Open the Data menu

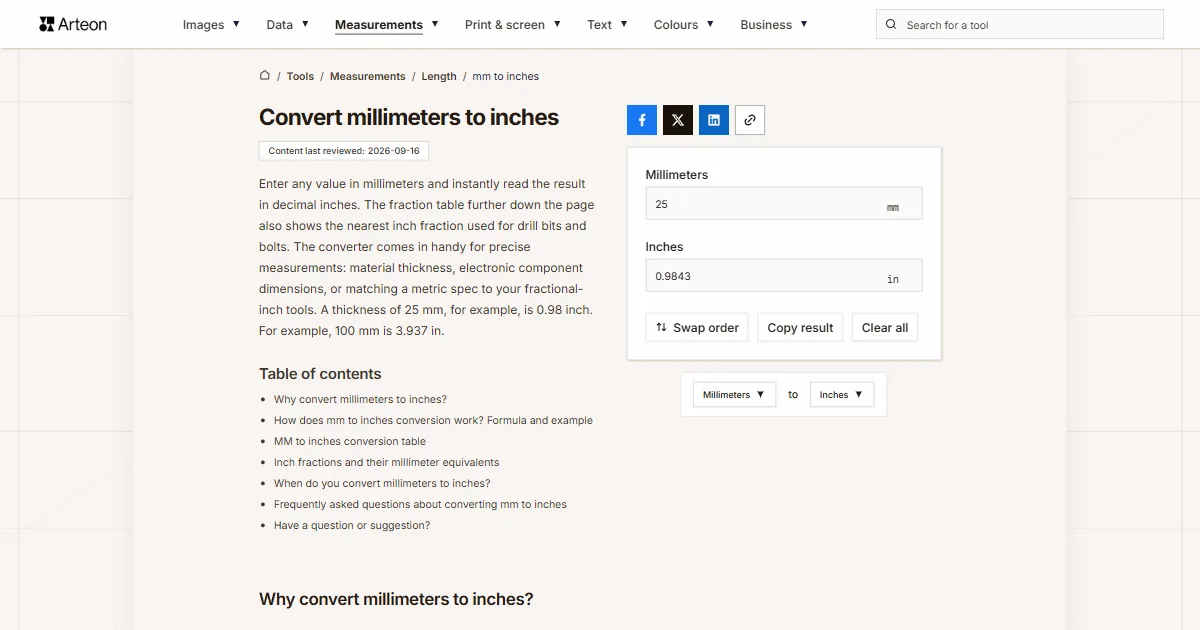click(287, 24)
